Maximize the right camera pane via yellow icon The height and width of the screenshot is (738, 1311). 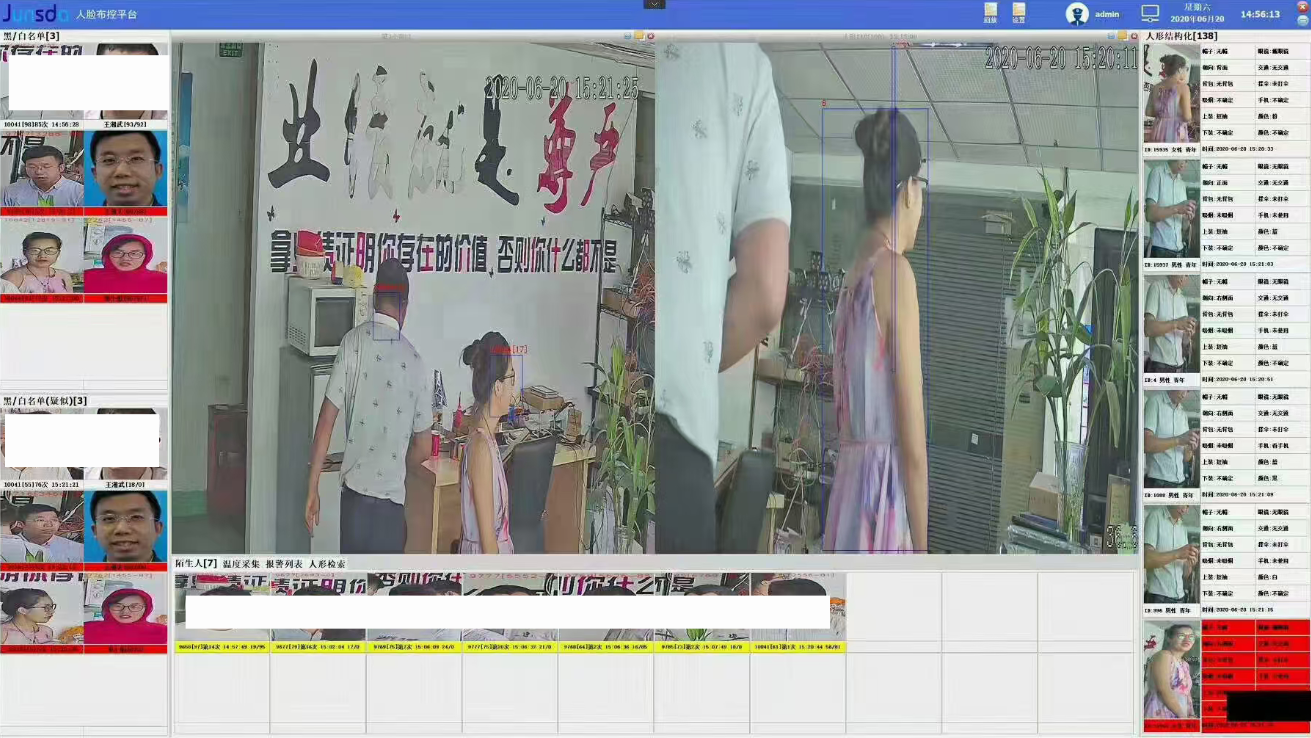(x=1123, y=36)
